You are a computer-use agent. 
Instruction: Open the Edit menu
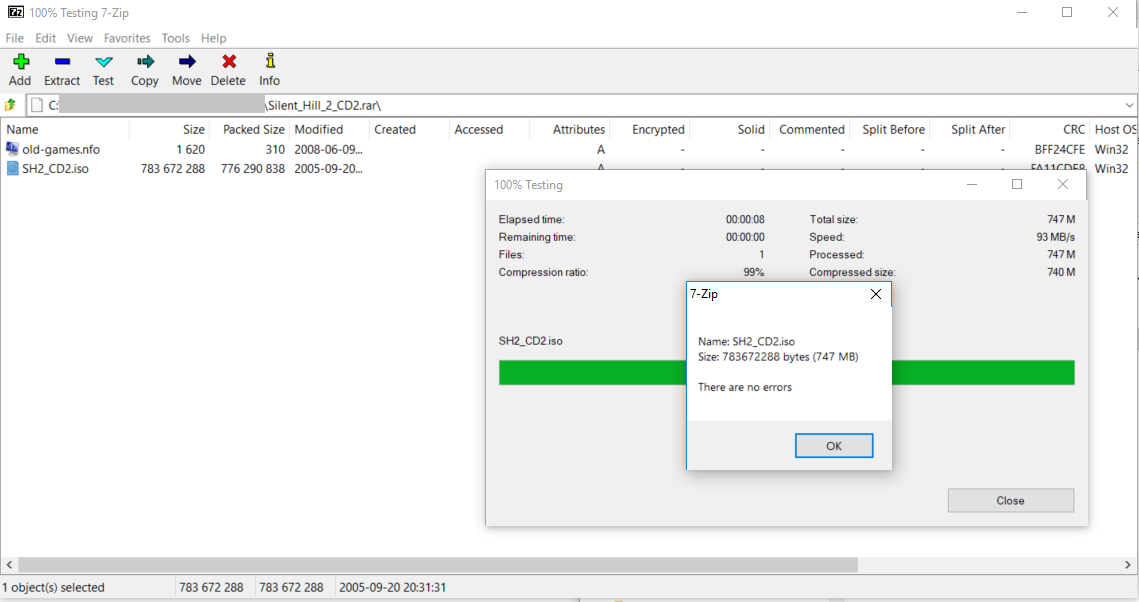click(x=45, y=38)
